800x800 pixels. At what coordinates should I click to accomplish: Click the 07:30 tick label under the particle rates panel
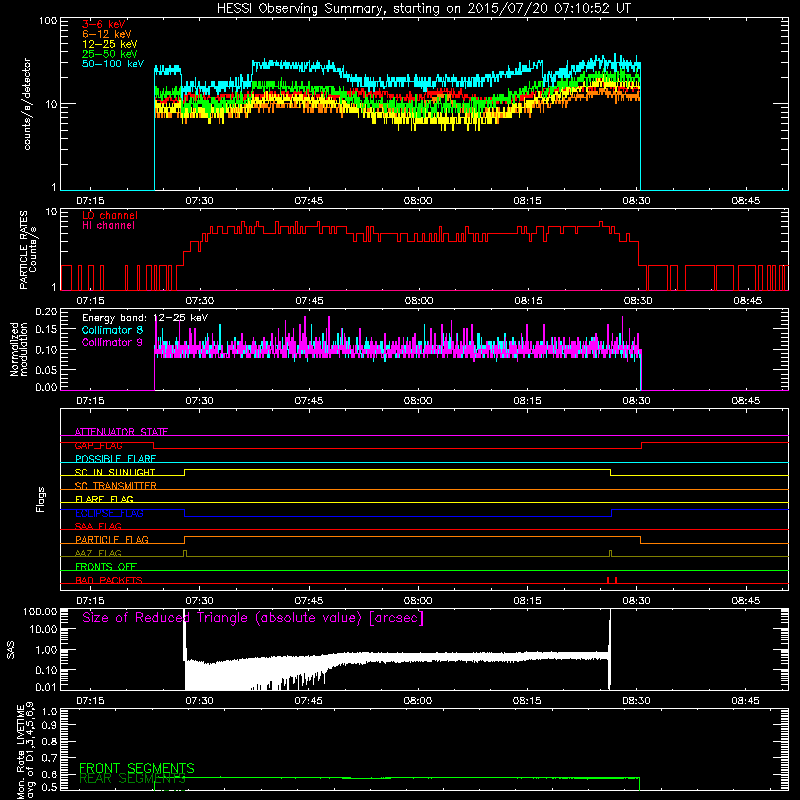199,301
